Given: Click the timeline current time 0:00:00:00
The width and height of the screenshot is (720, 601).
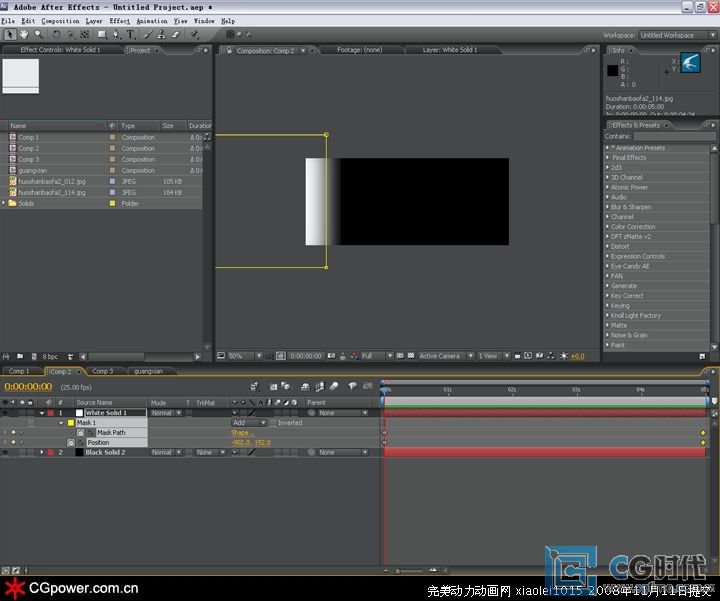Looking at the screenshot, I should (28, 387).
